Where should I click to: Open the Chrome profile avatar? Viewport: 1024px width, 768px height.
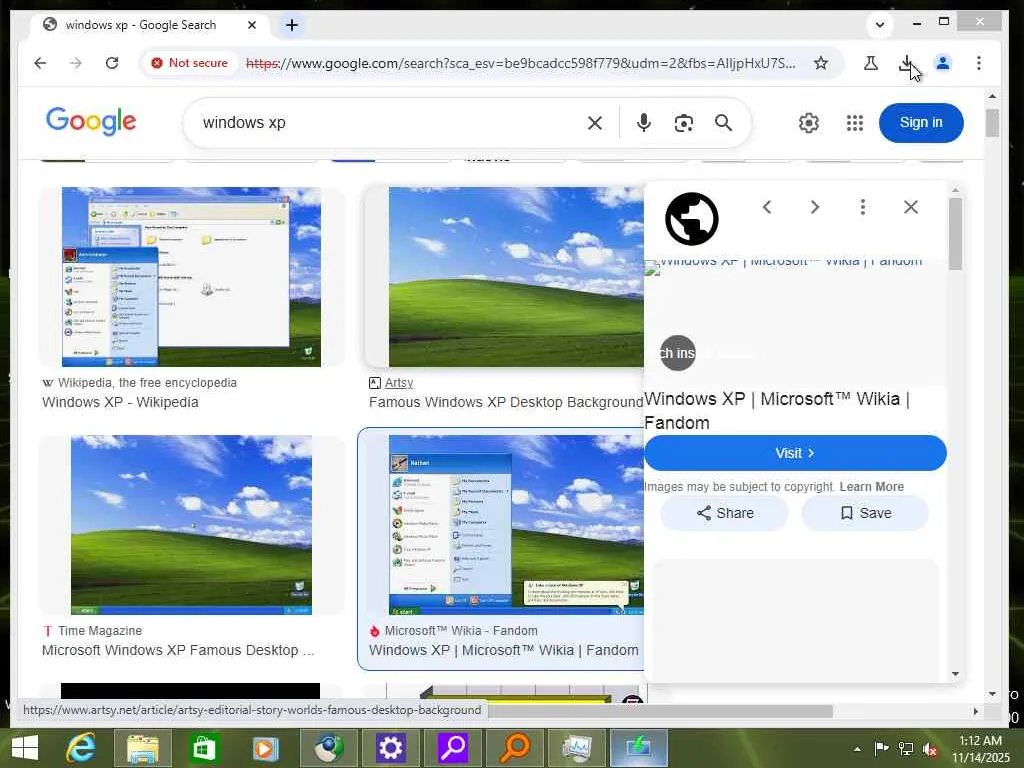coord(942,63)
